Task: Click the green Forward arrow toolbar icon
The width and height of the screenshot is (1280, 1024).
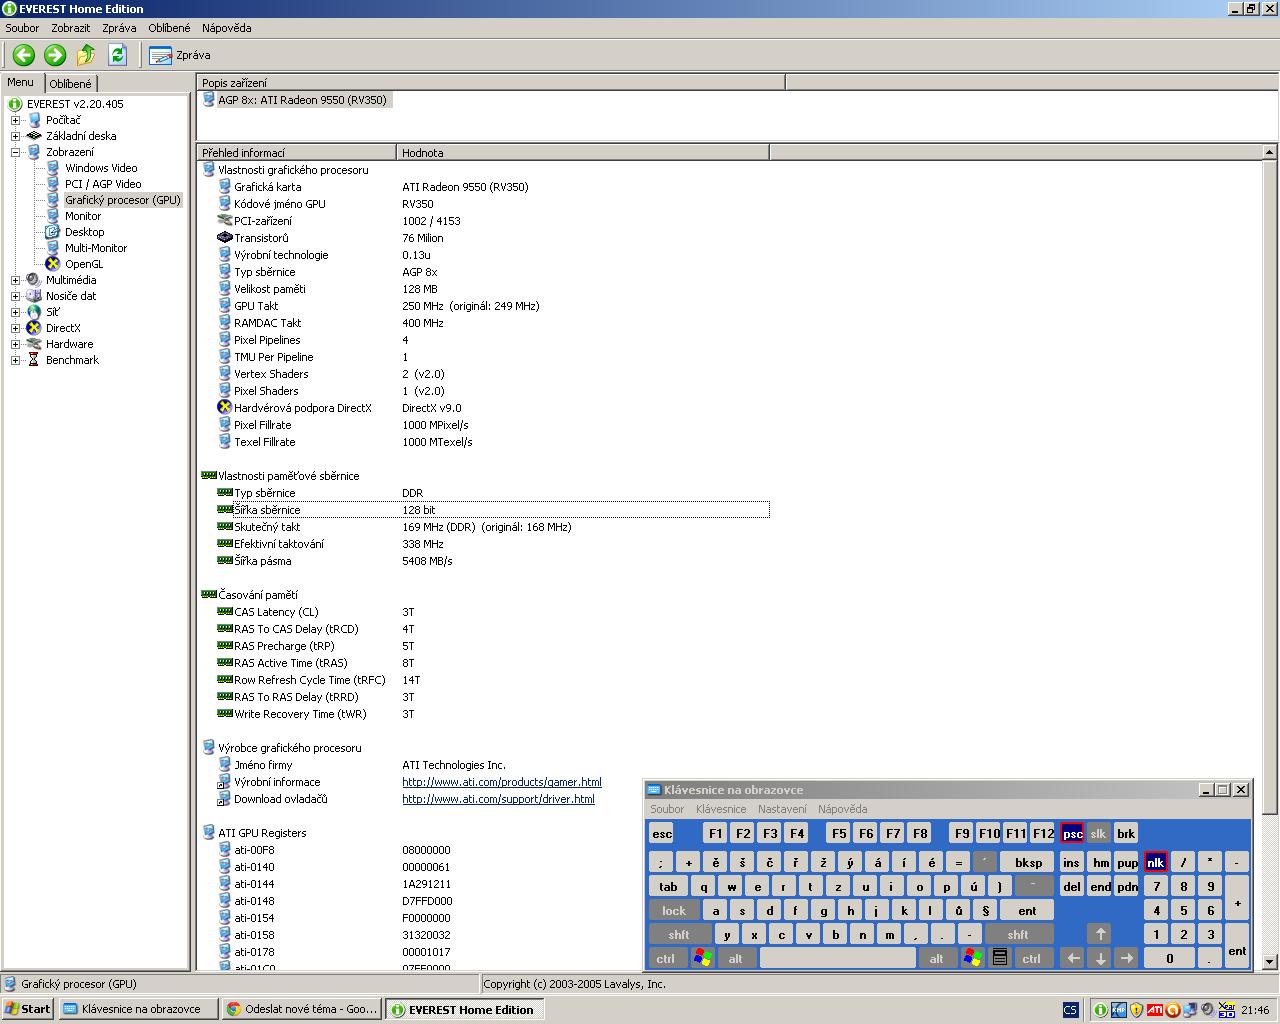Action: pyautogui.click(x=55, y=55)
